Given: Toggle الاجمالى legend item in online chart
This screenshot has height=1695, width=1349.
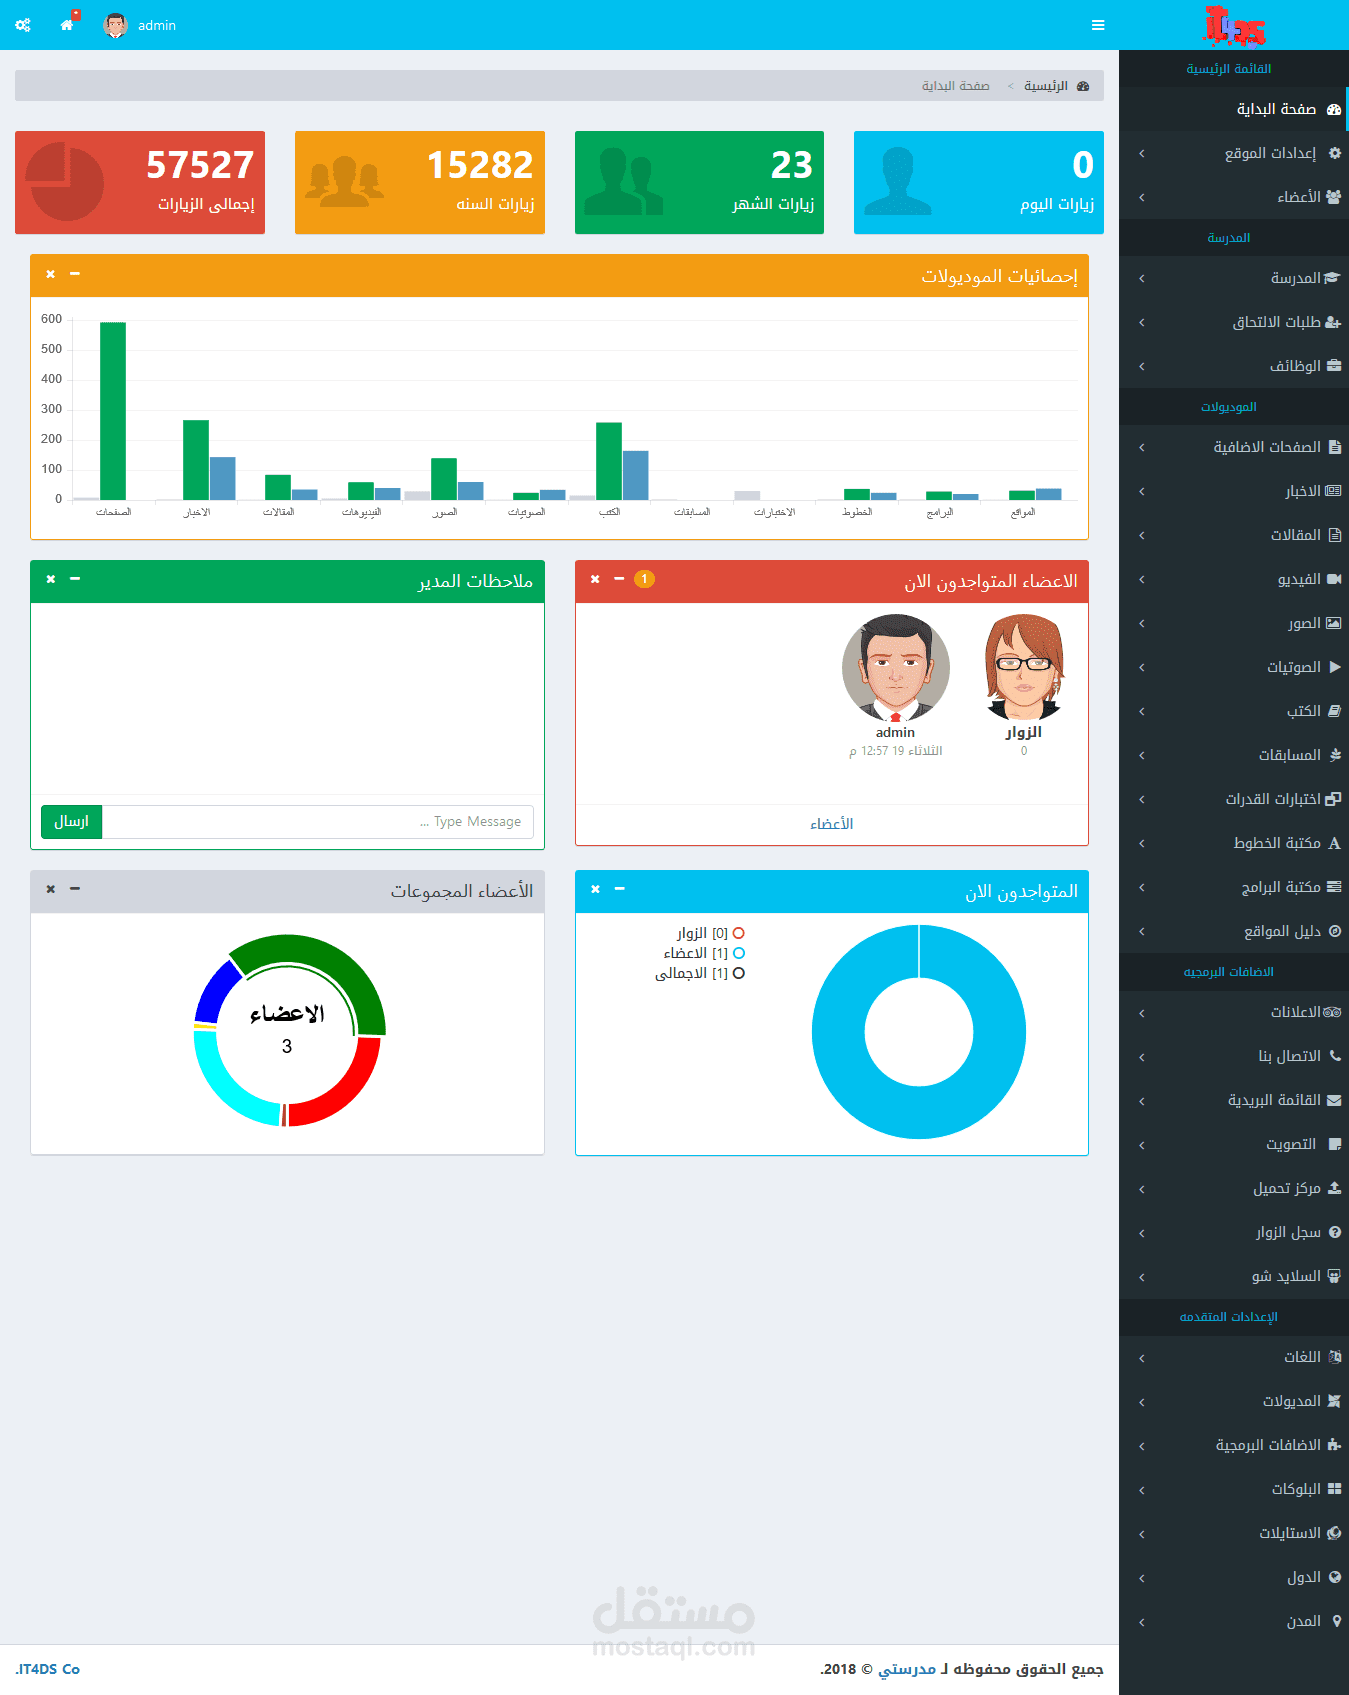Looking at the screenshot, I should tap(700, 973).
